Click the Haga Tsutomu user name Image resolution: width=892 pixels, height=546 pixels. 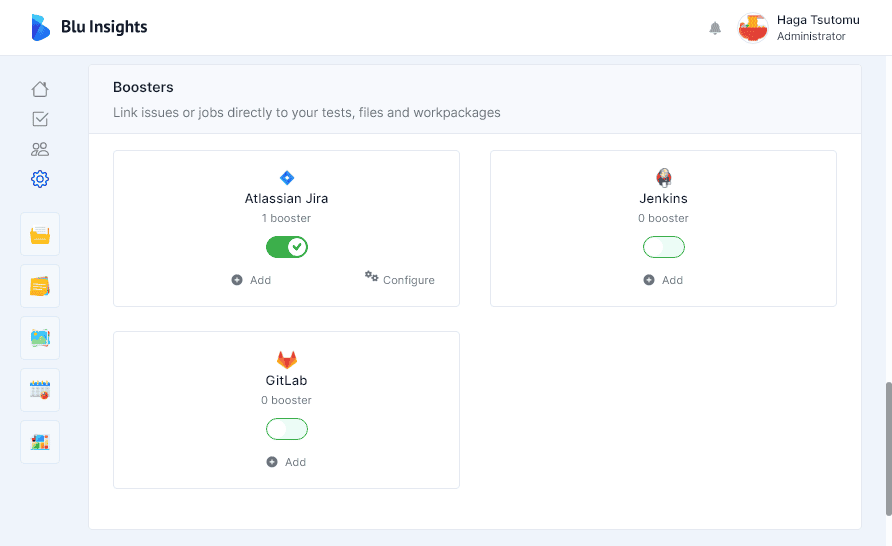coord(818,20)
